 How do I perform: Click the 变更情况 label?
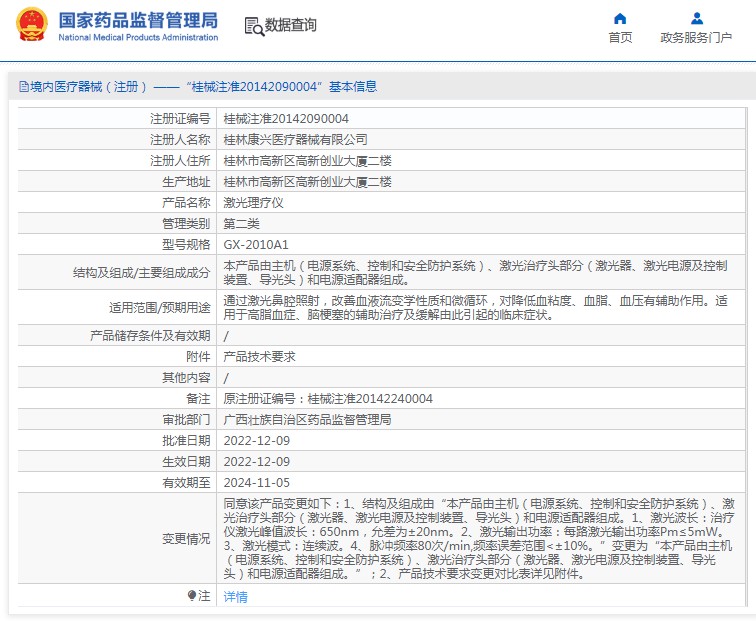186,539
